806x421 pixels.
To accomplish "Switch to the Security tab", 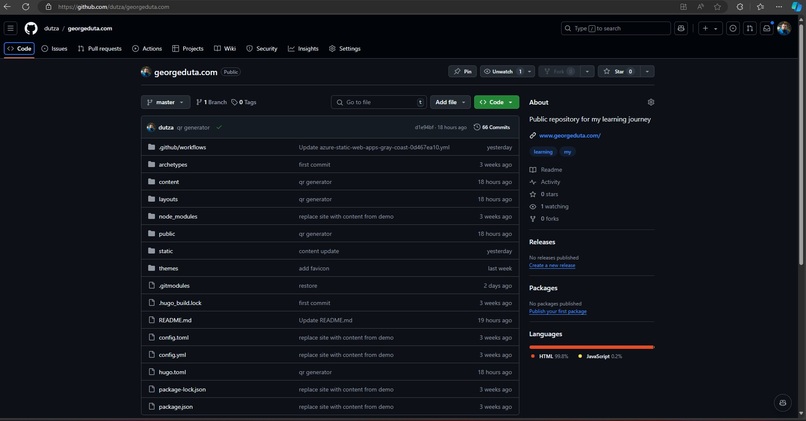I will coord(262,49).
